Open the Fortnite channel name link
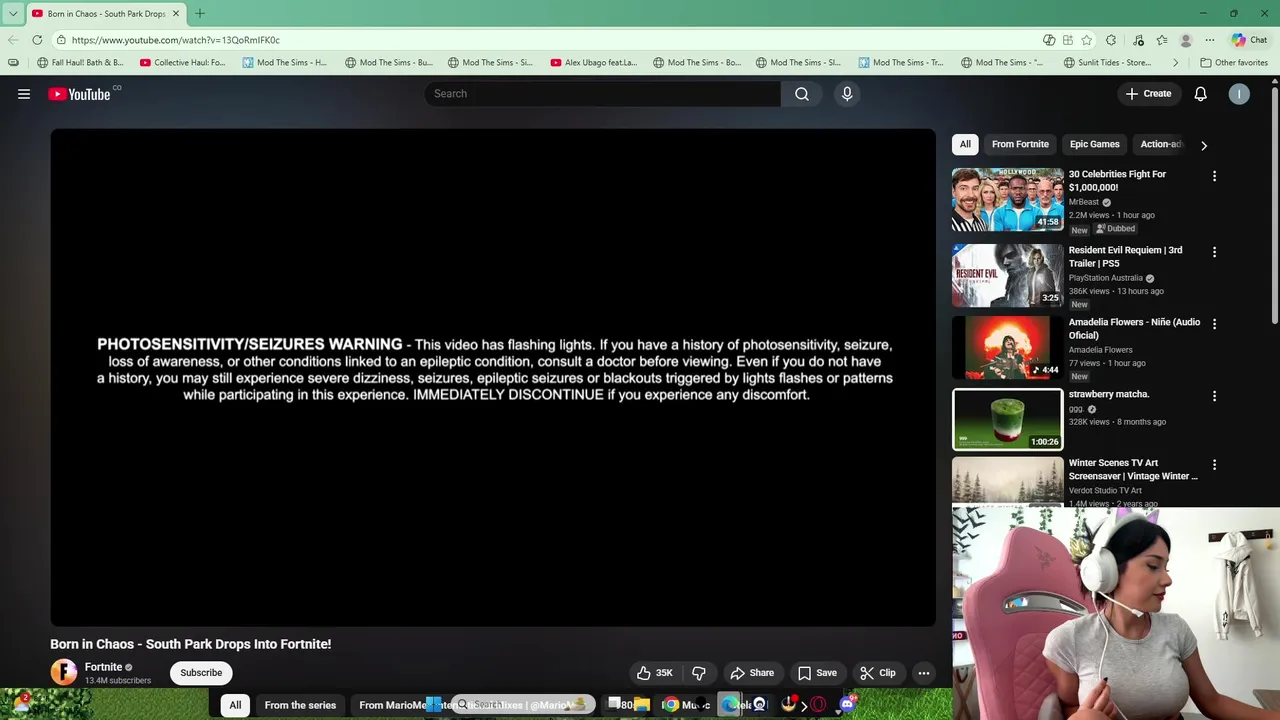This screenshot has width=1280, height=720. 103,667
